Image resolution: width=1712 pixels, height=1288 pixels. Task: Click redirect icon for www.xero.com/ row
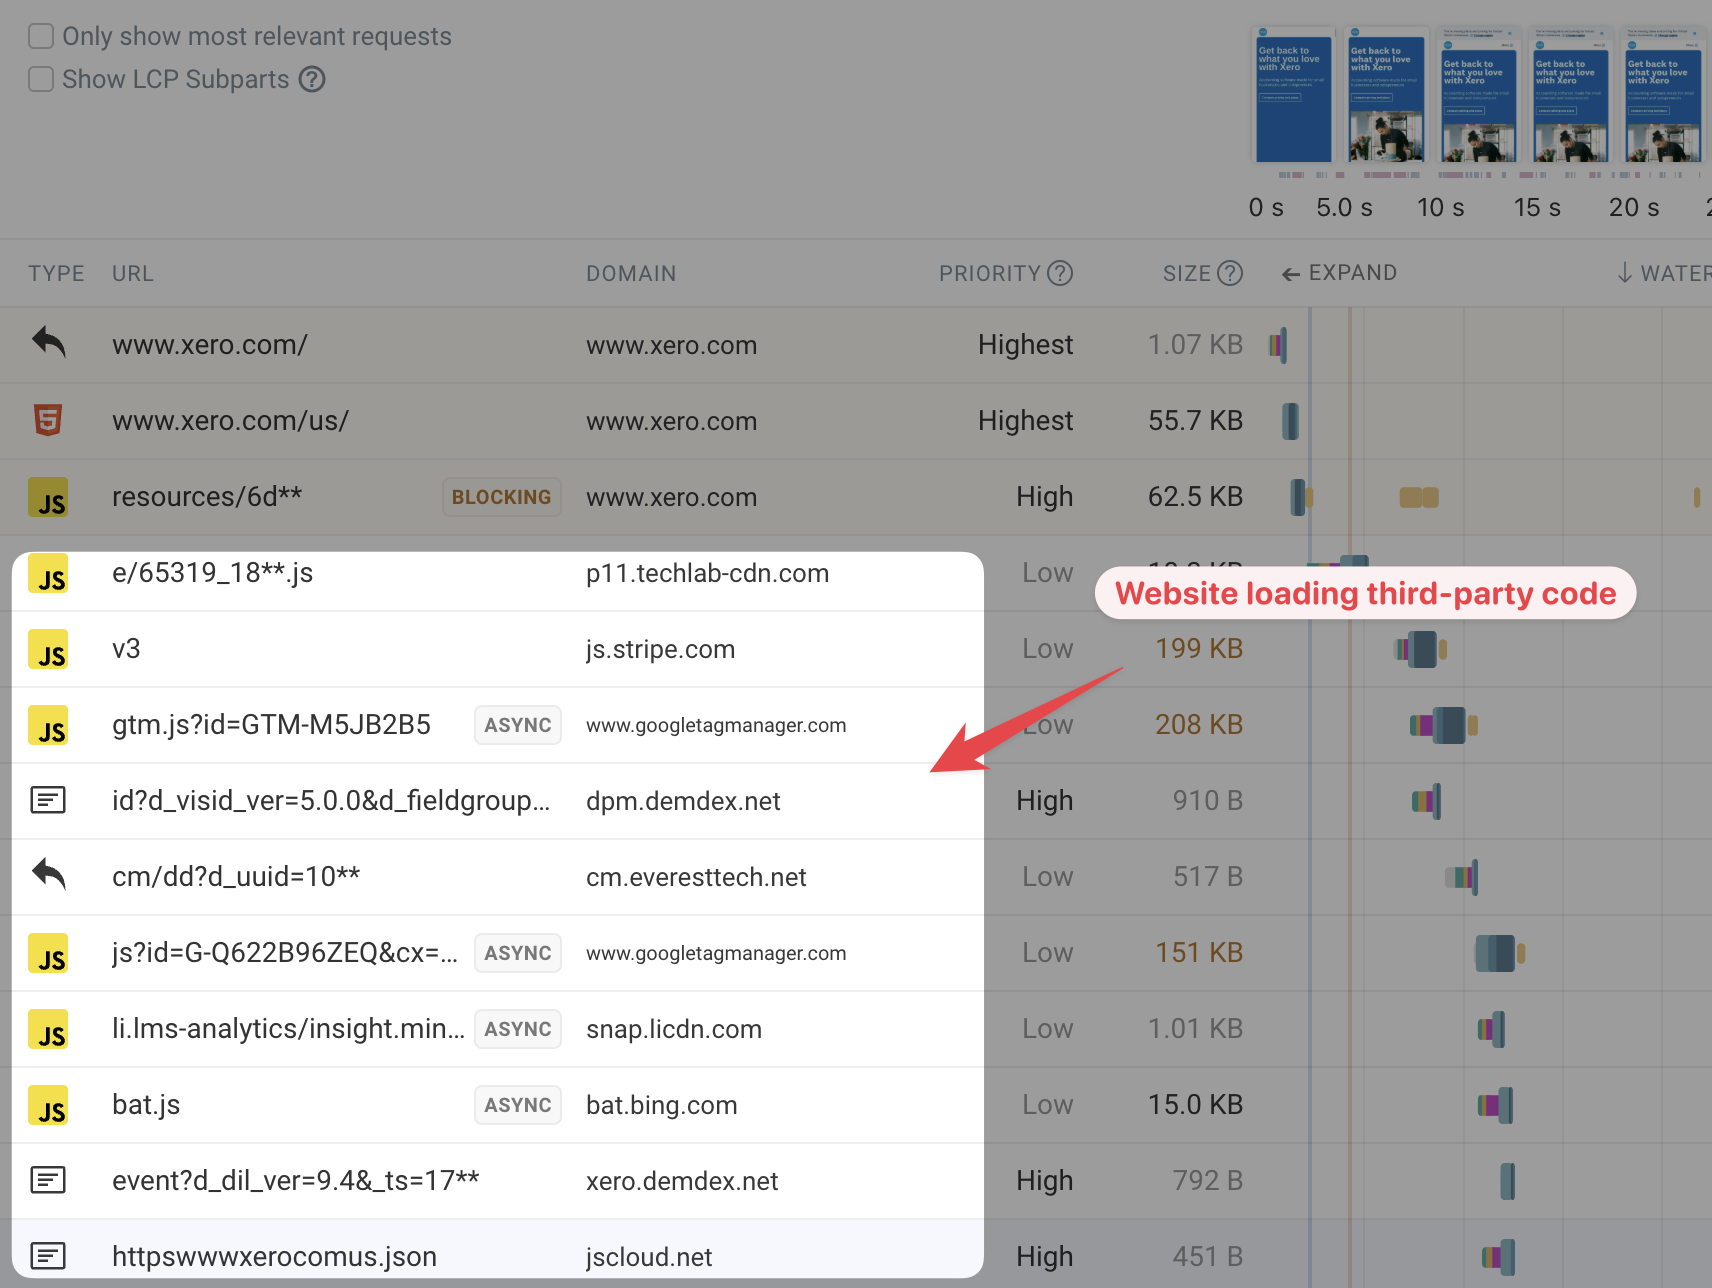coord(48,343)
